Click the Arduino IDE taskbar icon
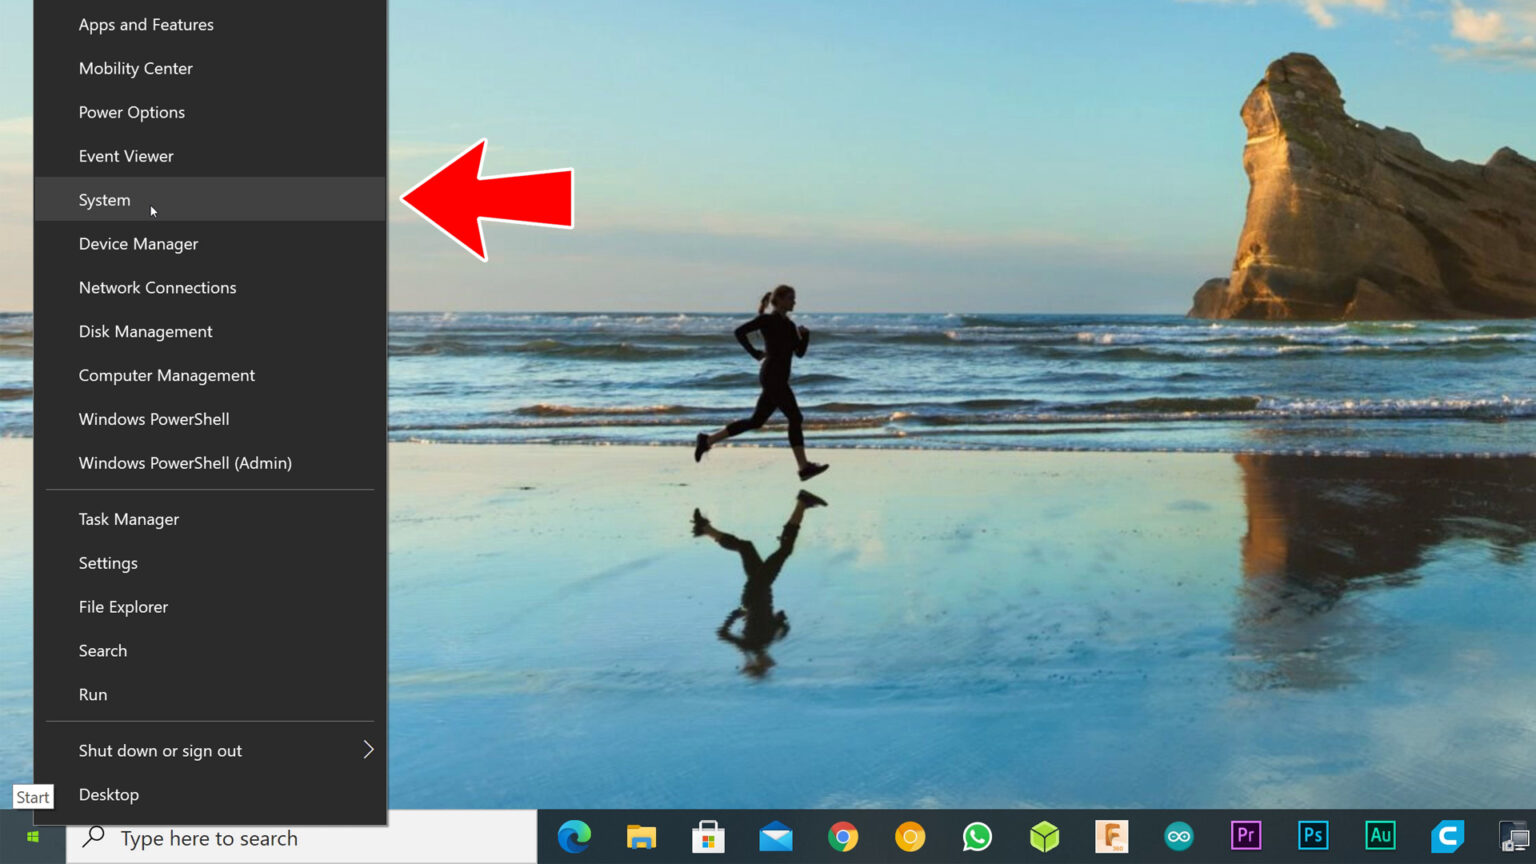 tap(1178, 836)
